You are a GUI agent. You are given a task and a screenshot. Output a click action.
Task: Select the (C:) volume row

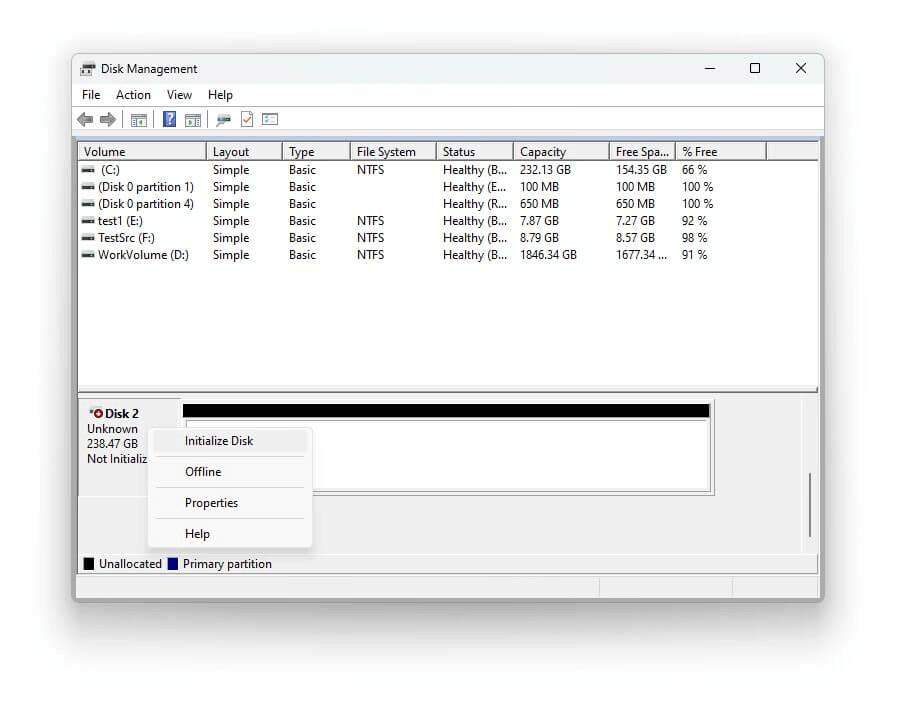(x=447, y=170)
